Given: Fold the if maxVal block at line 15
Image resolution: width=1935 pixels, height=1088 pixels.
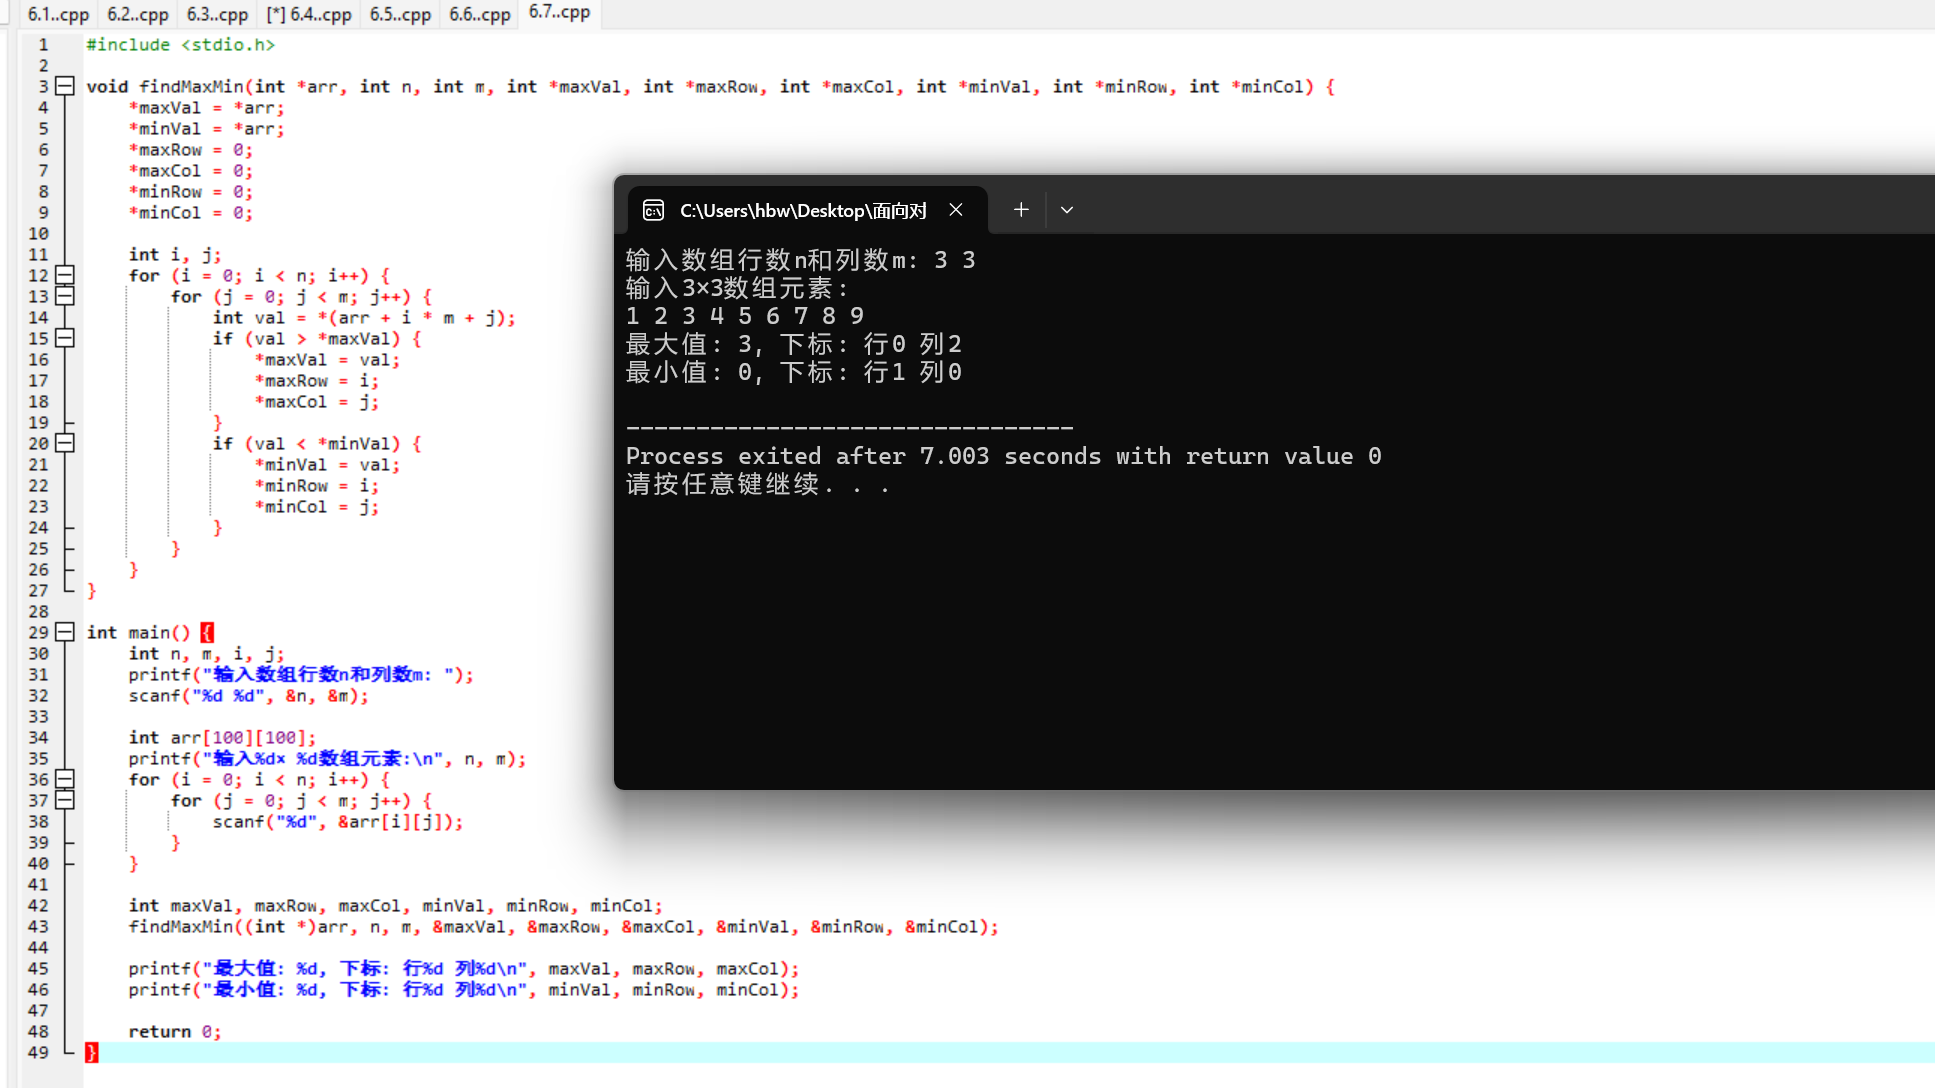Looking at the screenshot, I should [x=65, y=338].
